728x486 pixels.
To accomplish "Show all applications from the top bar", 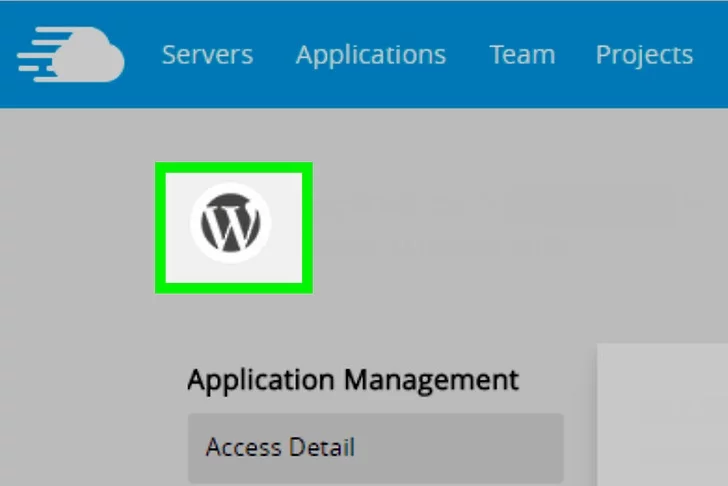I will coord(370,54).
